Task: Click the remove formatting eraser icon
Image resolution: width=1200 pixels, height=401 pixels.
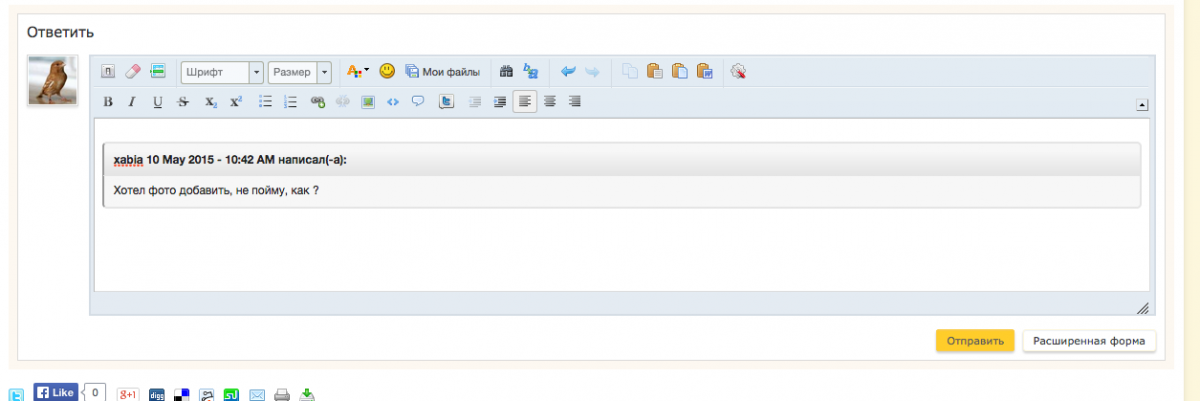Action: click(133, 72)
